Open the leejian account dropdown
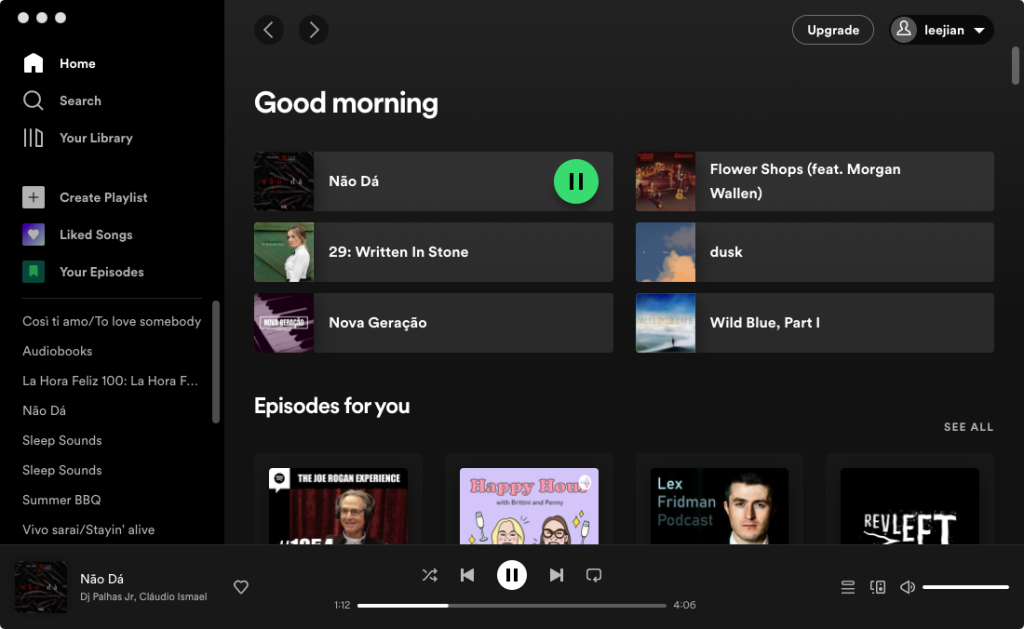 point(941,30)
